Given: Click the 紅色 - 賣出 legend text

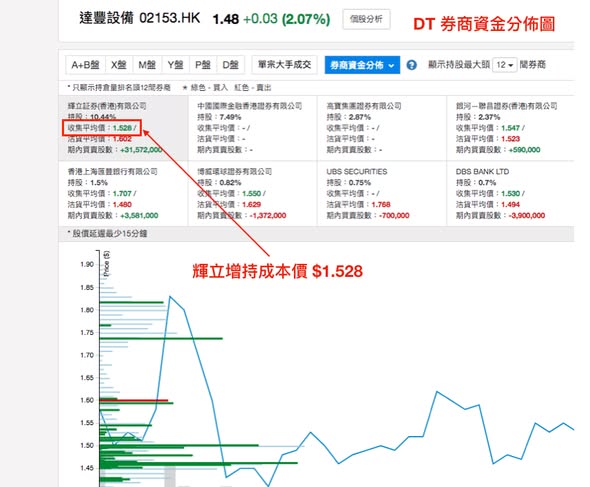Looking at the screenshot, I should tap(252, 88).
